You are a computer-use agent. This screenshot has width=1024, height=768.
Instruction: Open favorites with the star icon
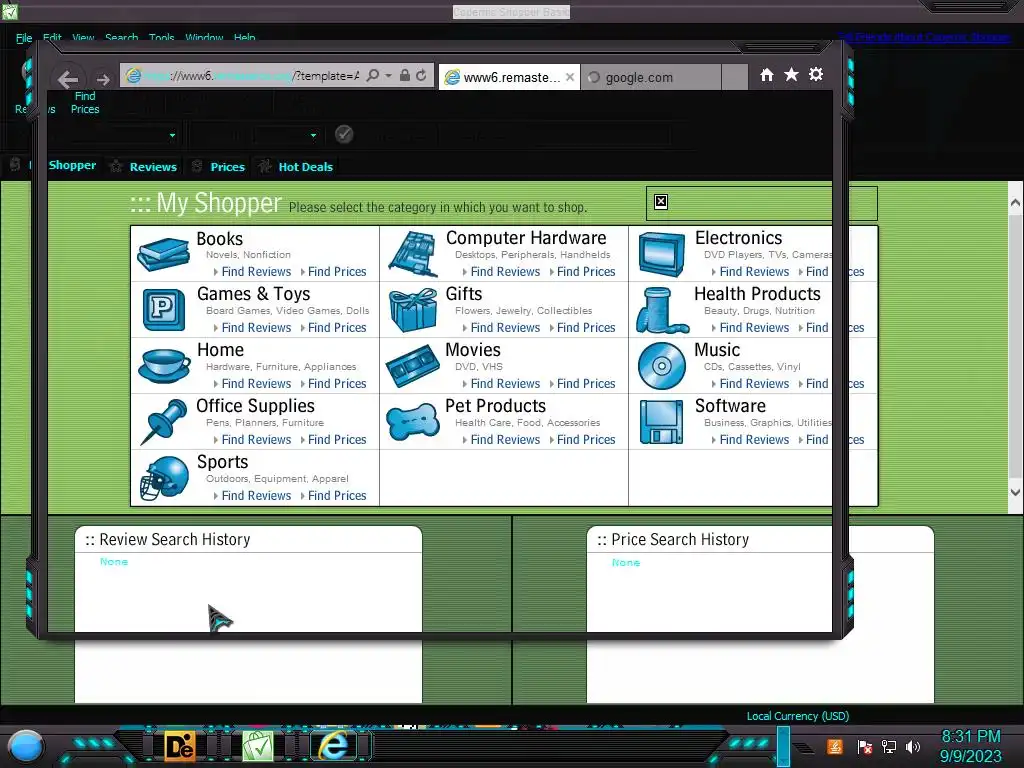(x=791, y=74)
